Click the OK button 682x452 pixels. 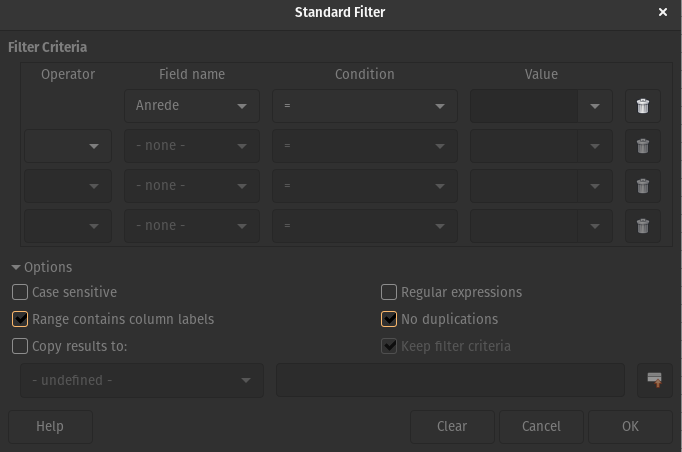tap(630, 426)
